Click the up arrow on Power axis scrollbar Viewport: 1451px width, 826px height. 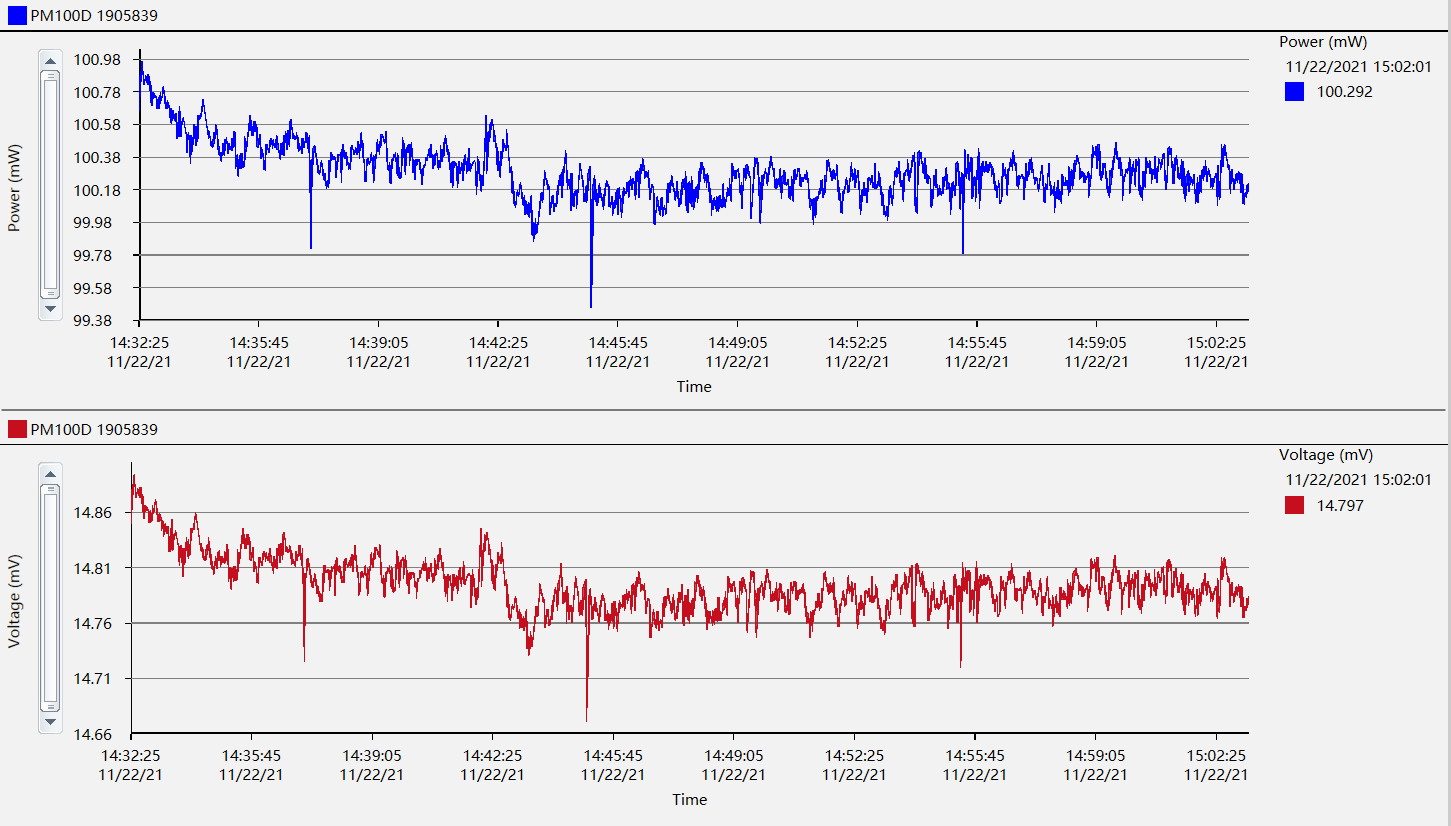point(50,62)
